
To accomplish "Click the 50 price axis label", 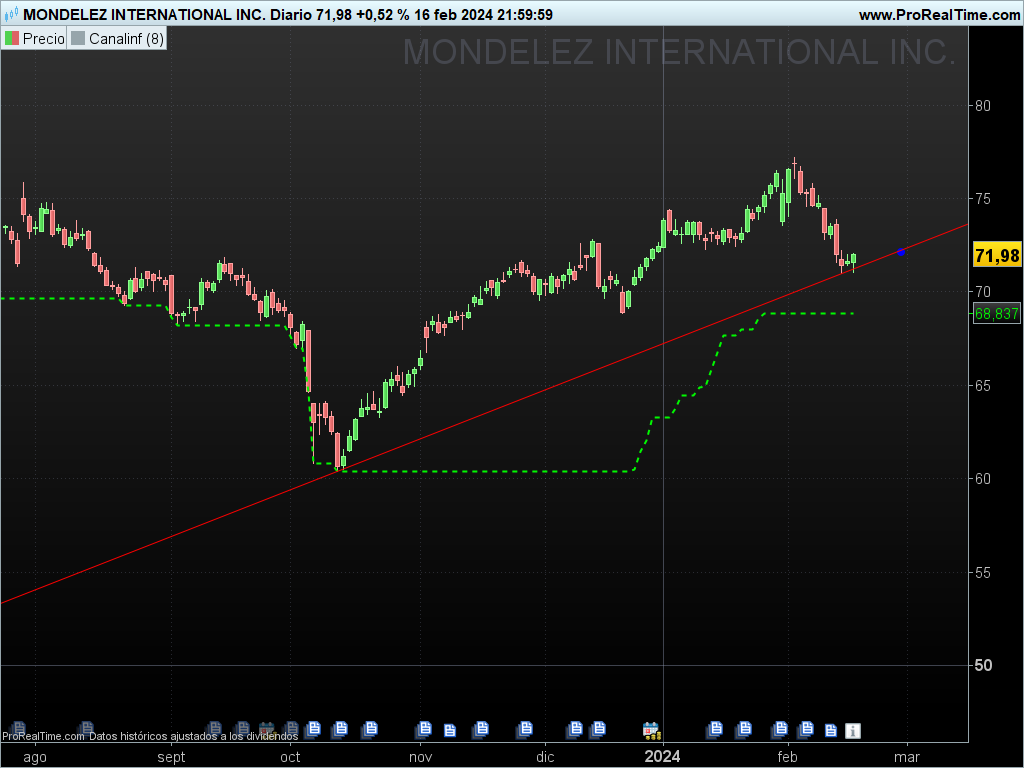I will pyautogui.click(x=983, y=665).
